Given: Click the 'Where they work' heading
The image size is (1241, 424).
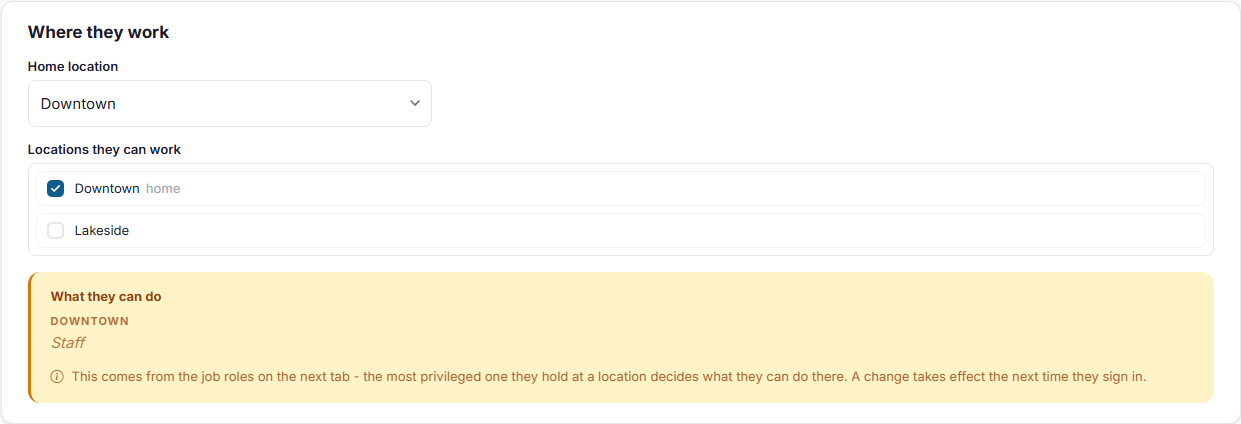Looking at the screenshot, I should point(99,32).
